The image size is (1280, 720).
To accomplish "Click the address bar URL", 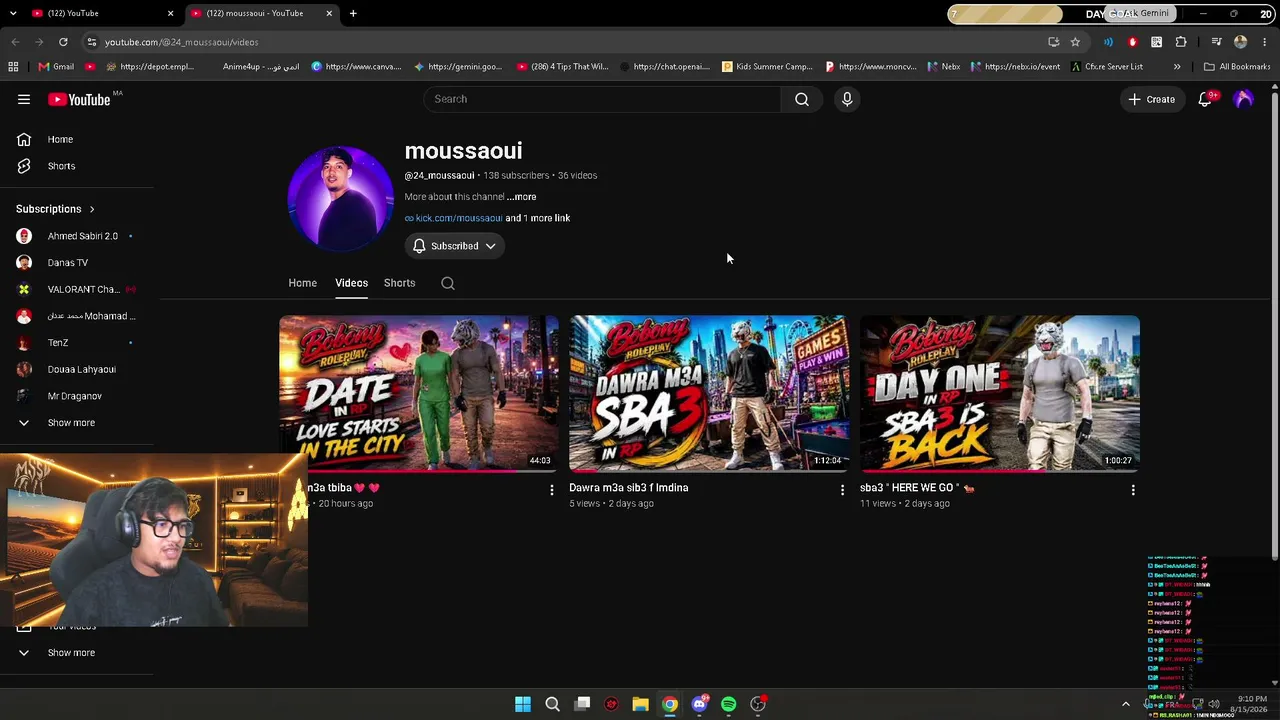I will pos(181,42).
